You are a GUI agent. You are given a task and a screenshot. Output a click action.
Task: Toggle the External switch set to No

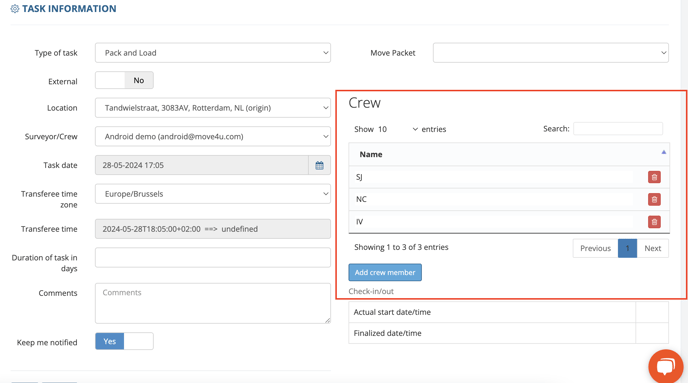pyautogui.click(x=124, y=80)
